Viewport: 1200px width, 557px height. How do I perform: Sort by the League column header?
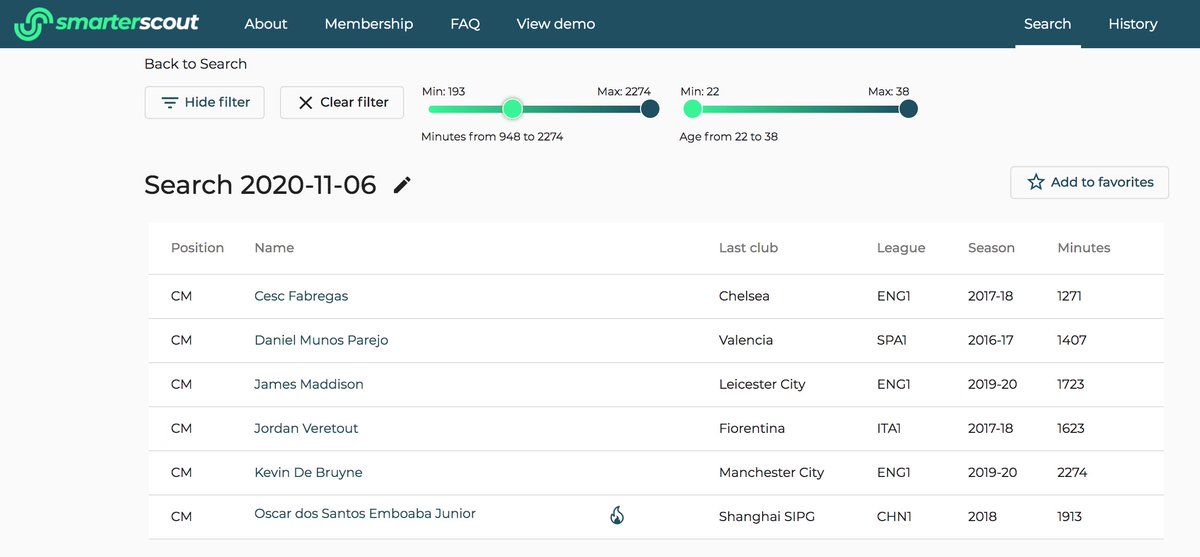click(901, 248)
